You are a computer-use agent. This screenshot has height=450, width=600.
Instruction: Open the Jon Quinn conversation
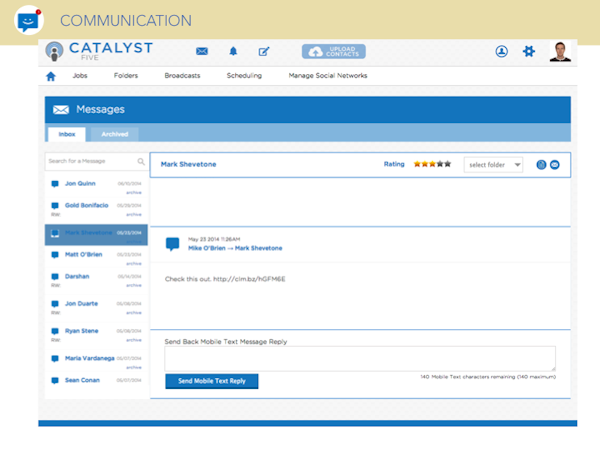point(80,184)
